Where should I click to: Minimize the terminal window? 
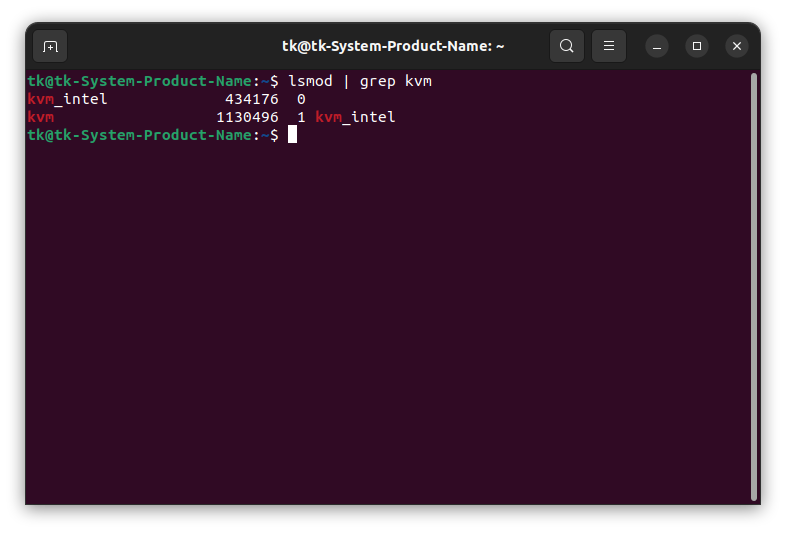[x=657, y=46]
